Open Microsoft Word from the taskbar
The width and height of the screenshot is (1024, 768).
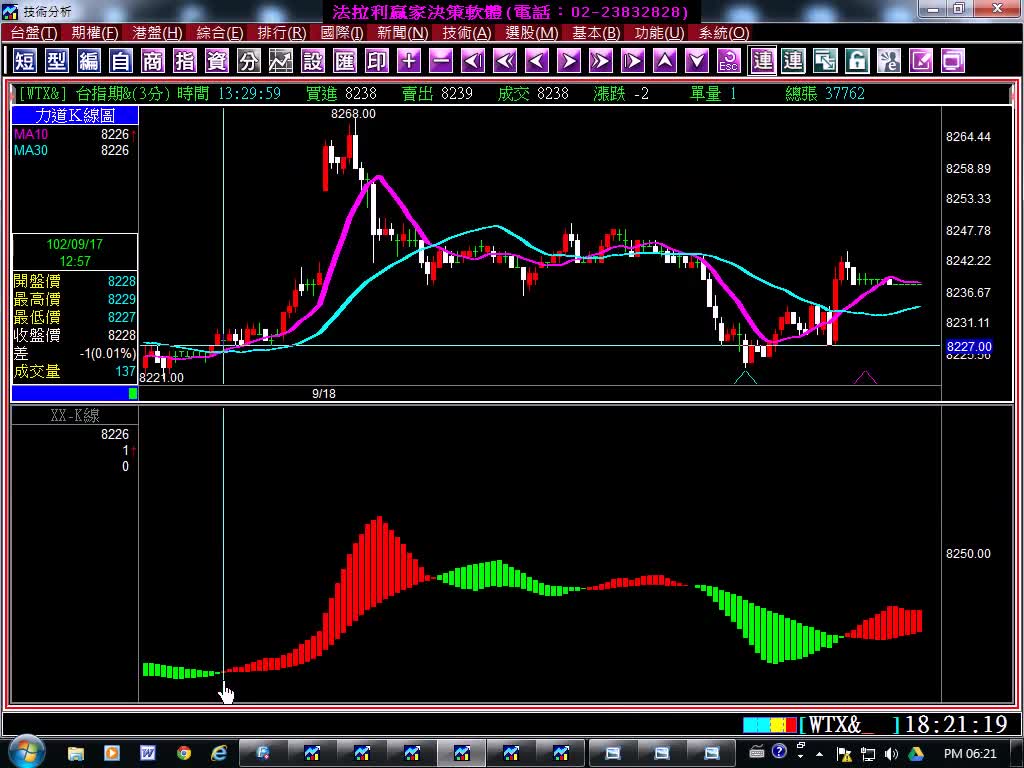click(x=148, y=754)
